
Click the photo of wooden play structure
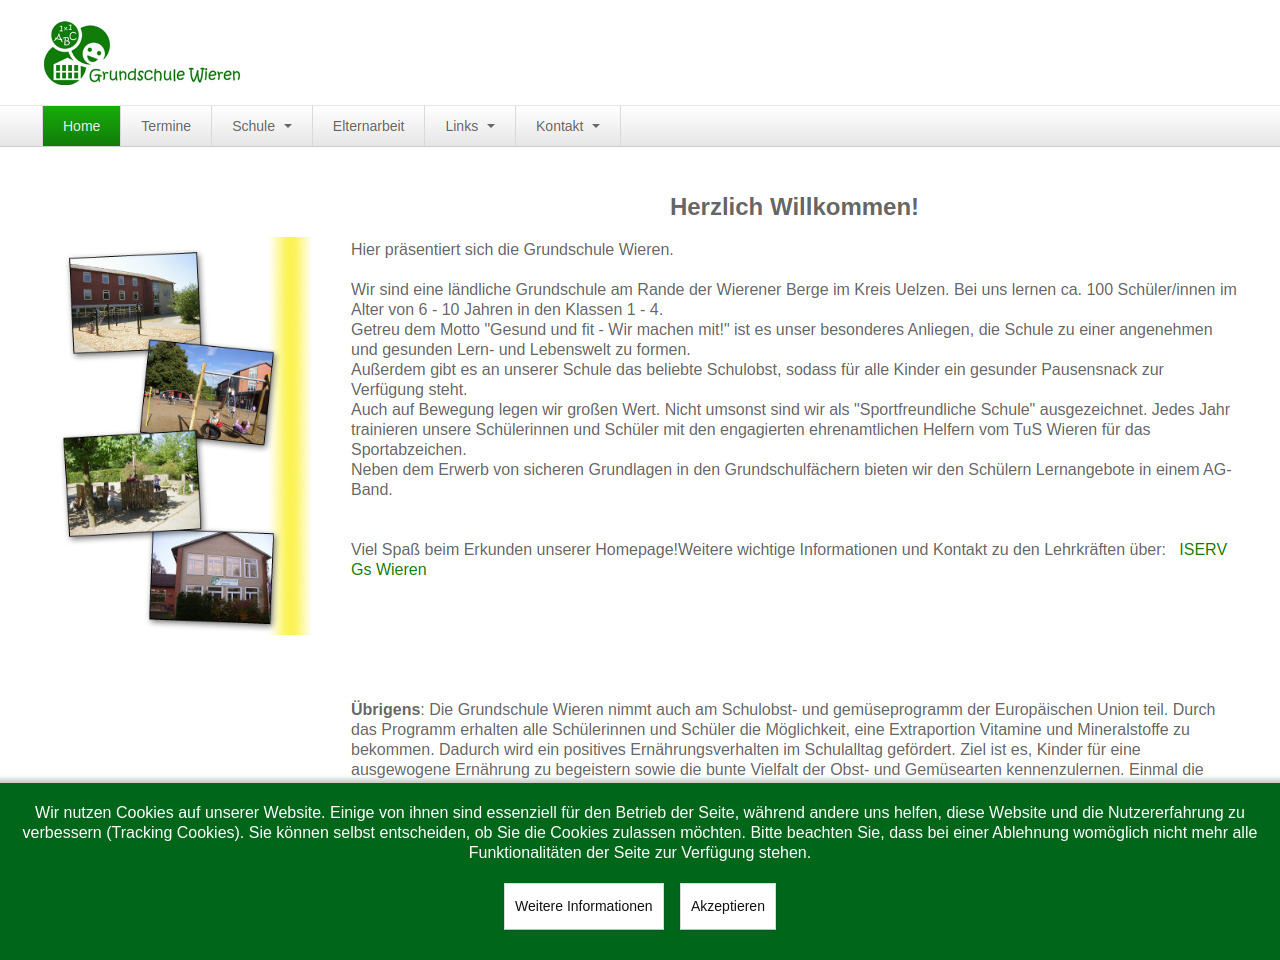(x=132, y=484)
